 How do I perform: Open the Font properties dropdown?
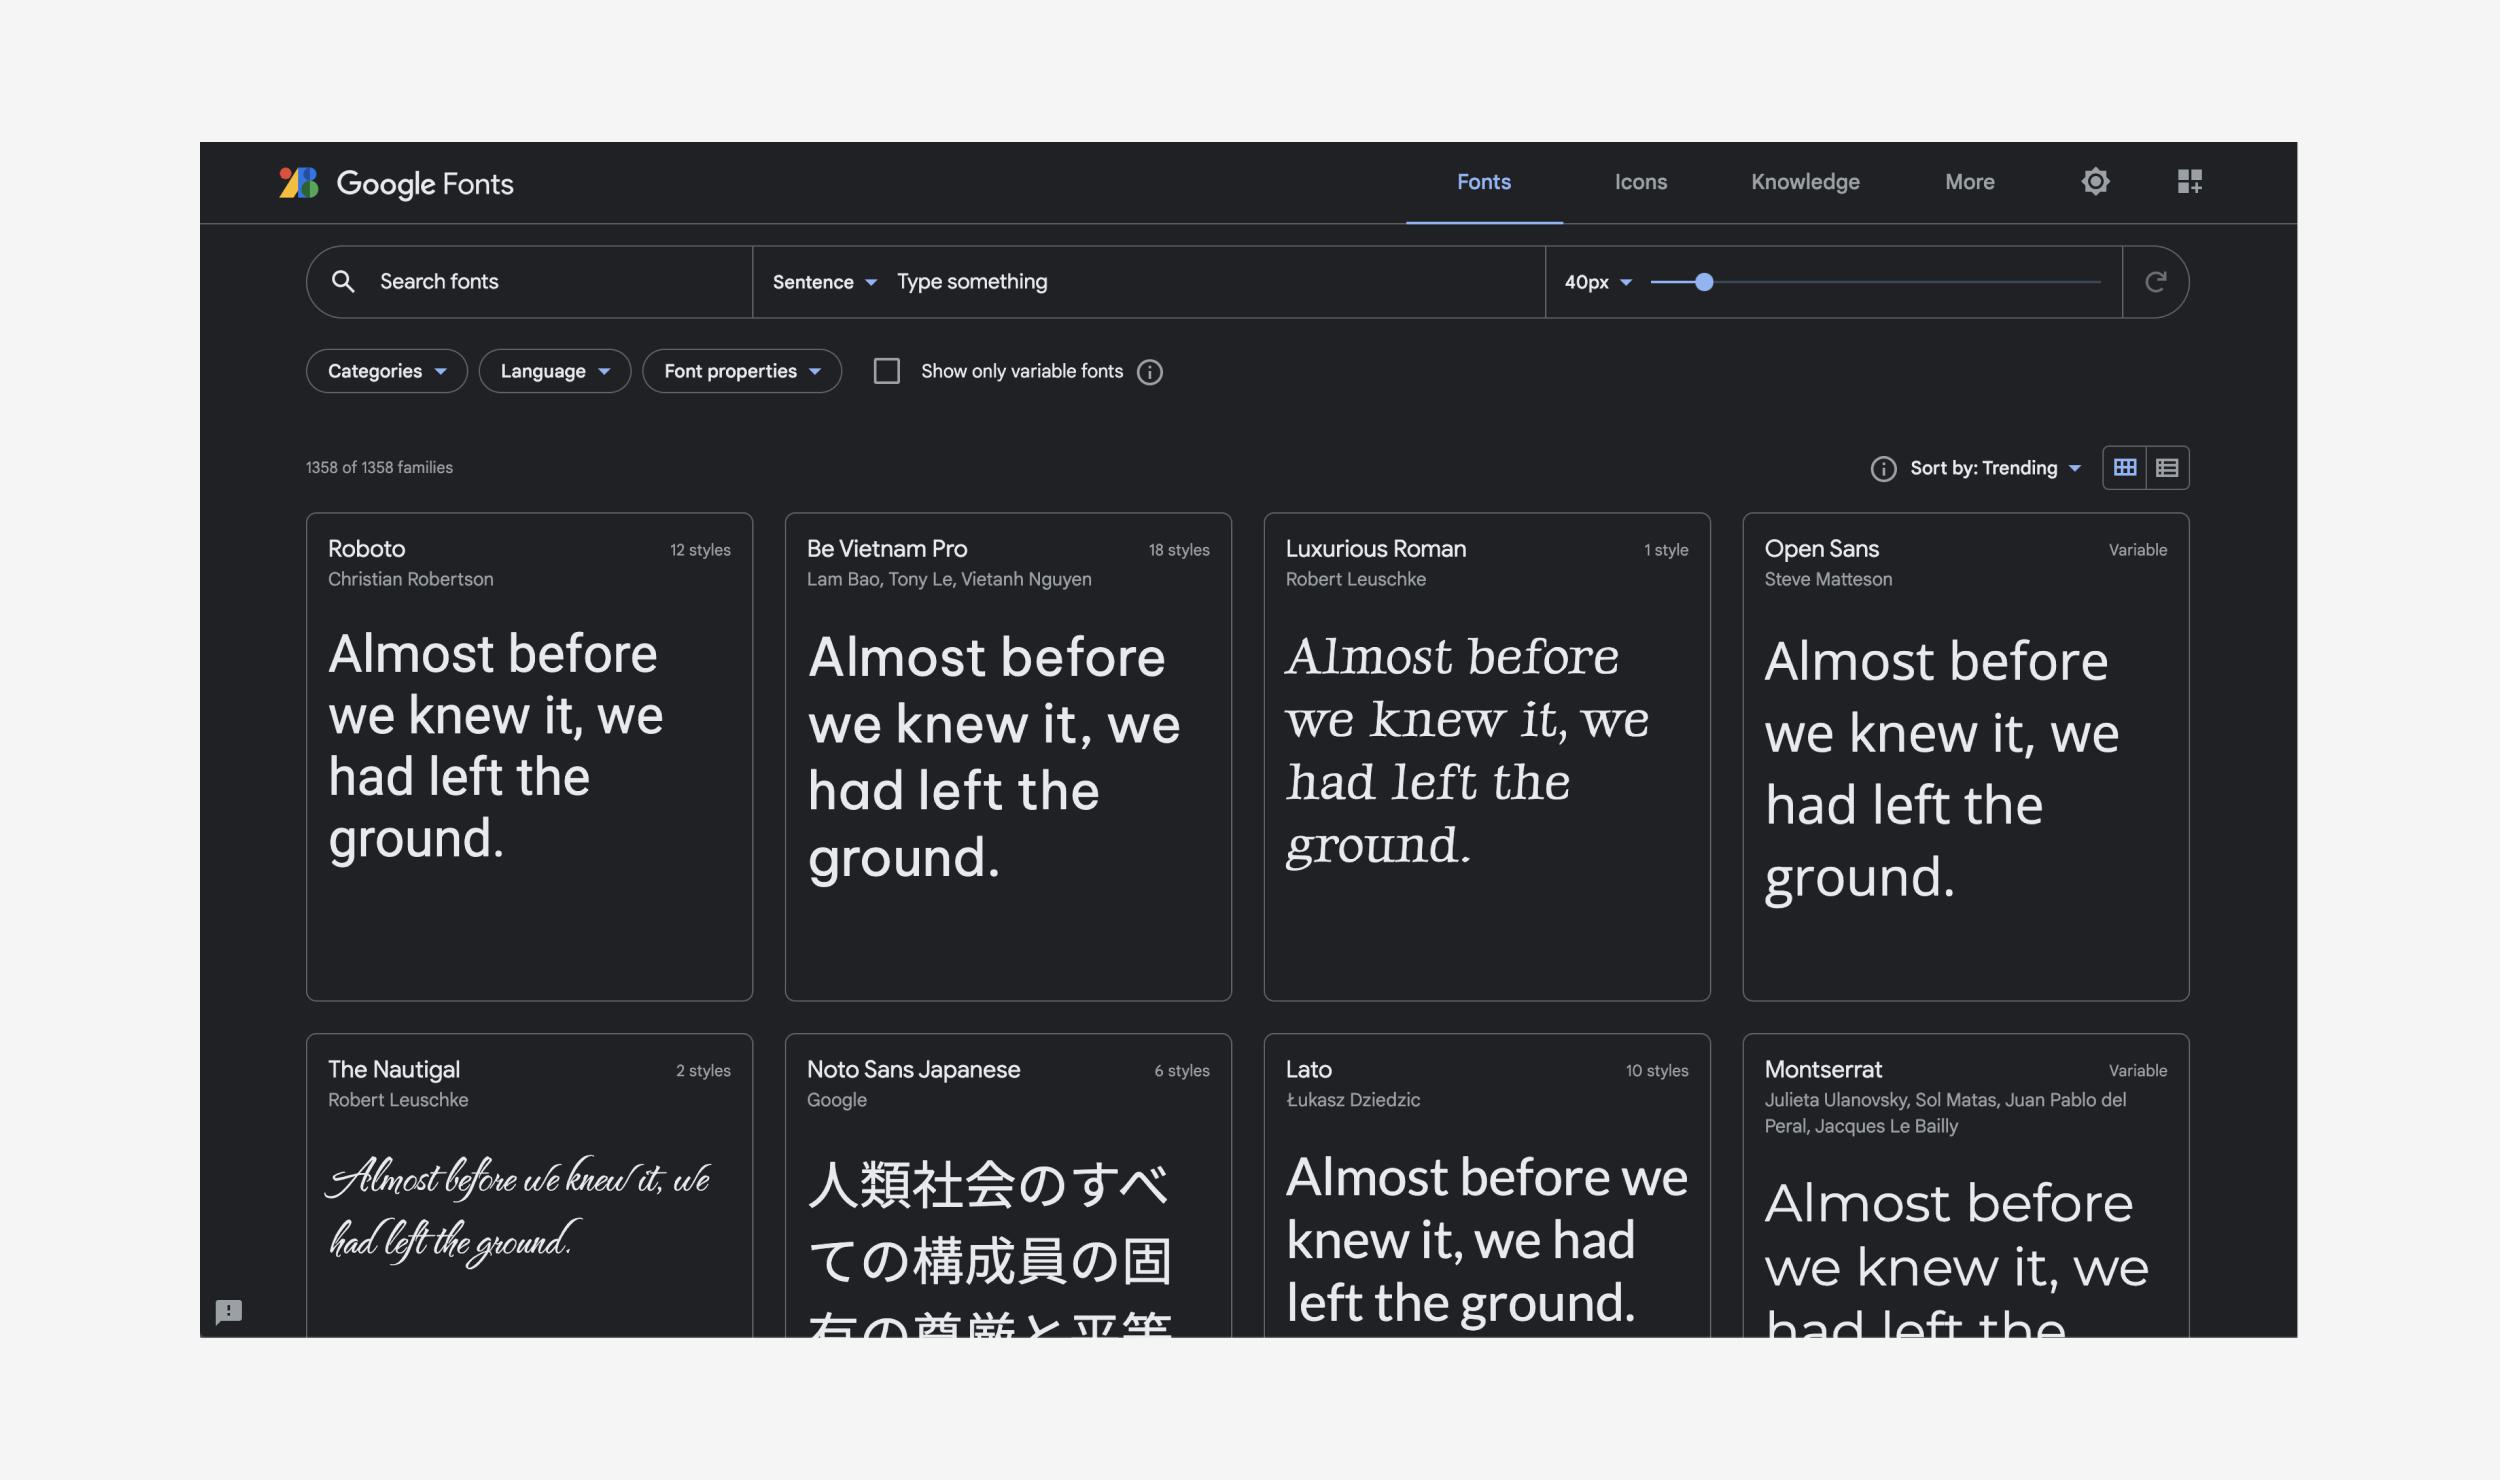[x=742, y=371]
